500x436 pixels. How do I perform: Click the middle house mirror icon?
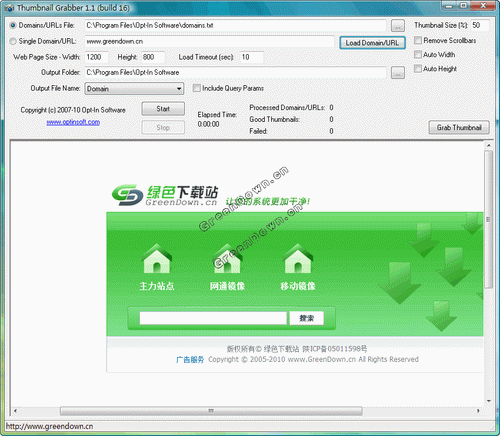click(228, 259)
